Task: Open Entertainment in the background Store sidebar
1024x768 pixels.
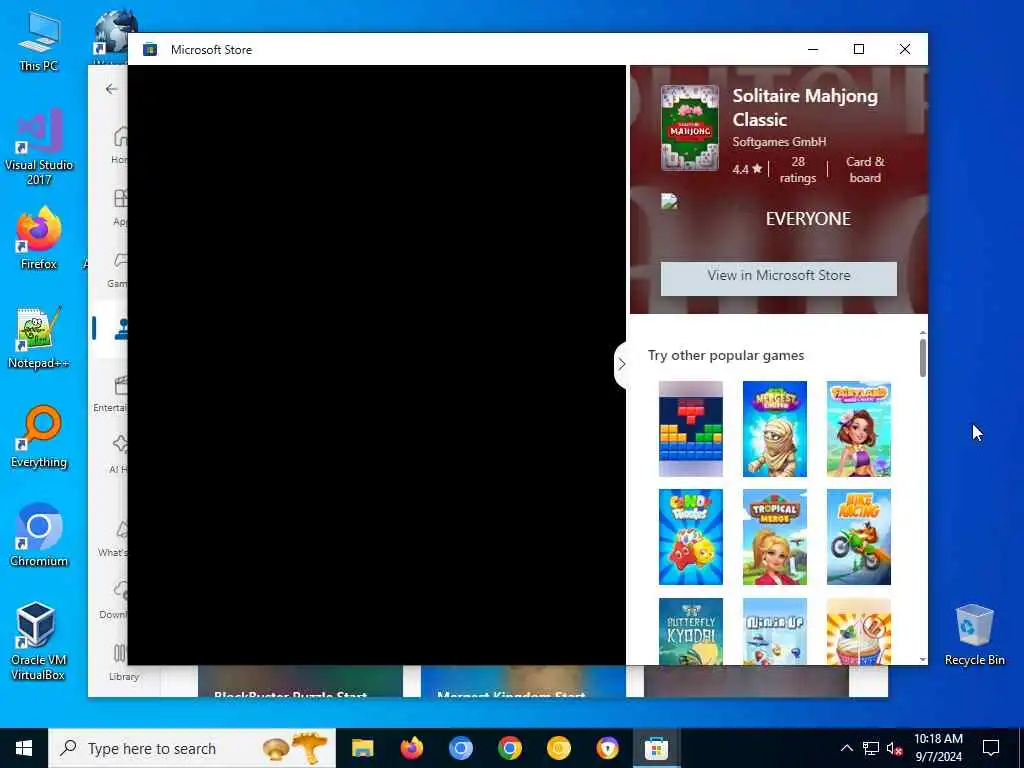Action: [x=111, y=393]
